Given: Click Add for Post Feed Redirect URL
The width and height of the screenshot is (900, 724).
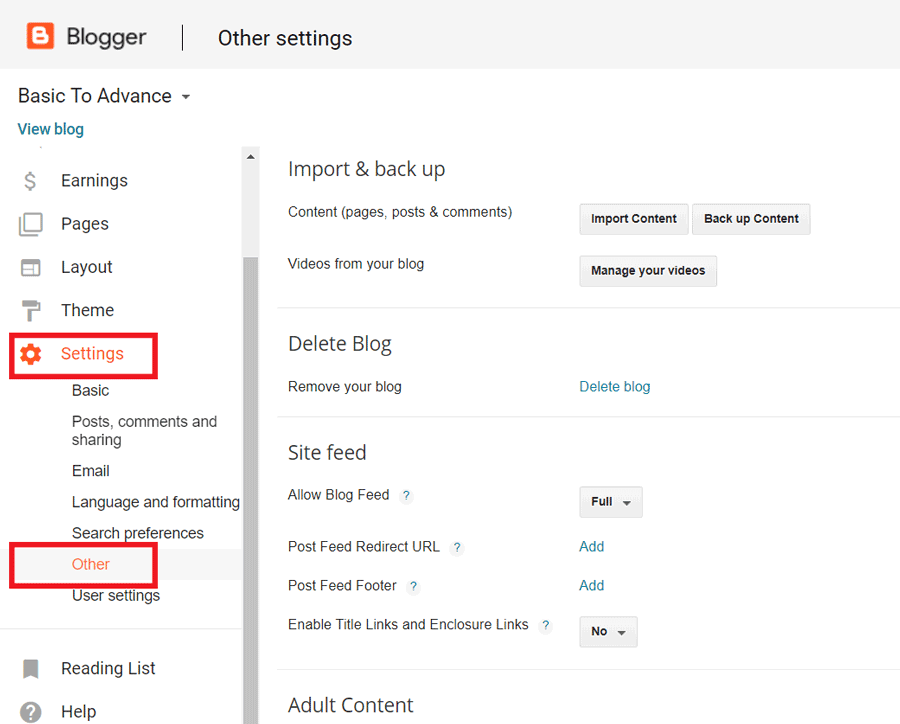Looking at the screenshot, I should click(592, 547).
